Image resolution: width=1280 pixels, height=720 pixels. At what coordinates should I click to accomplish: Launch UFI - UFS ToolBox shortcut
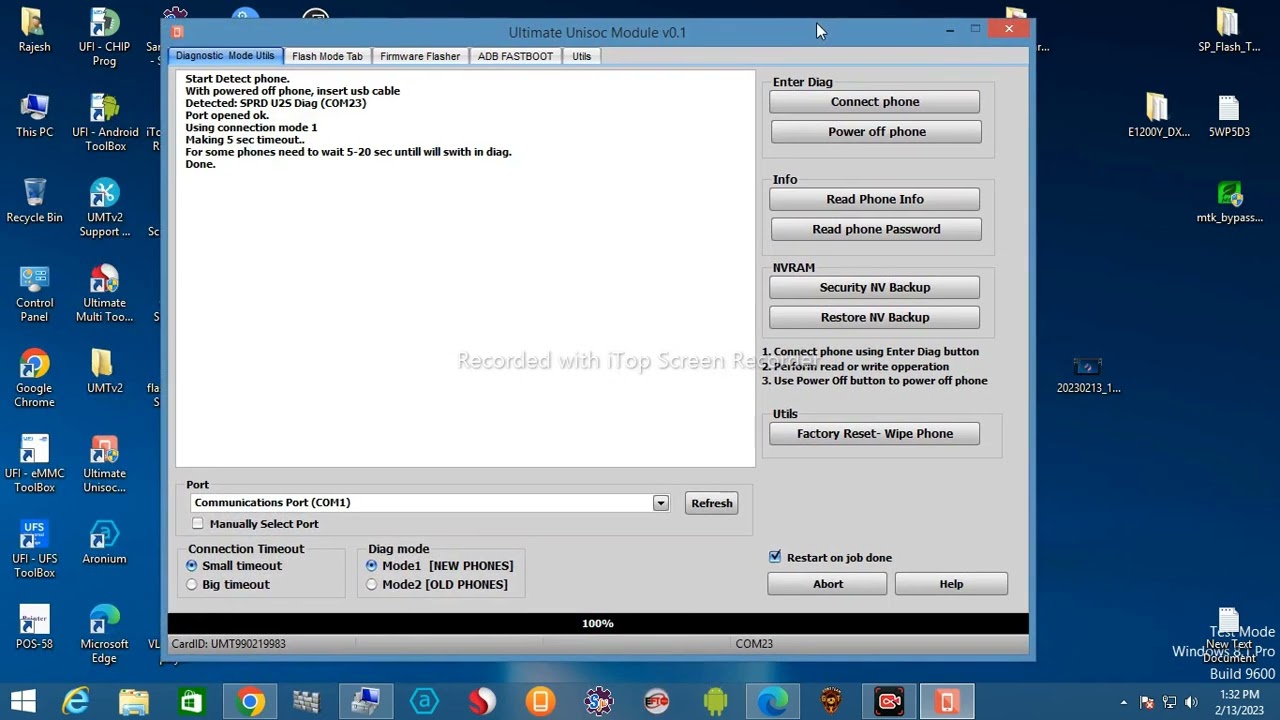pos(34,549)
